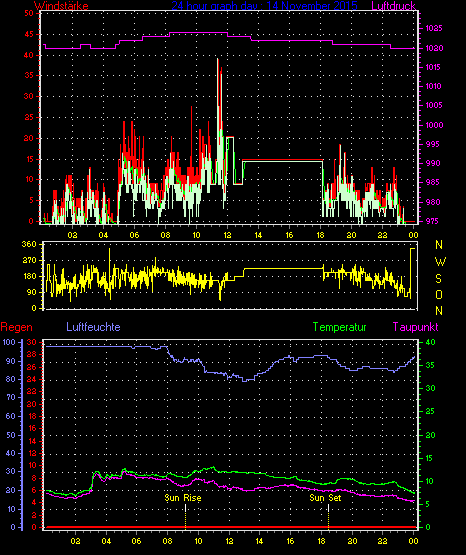Click Windstärke axis value 45
Screen dimensions: 466x555
[29, 34]
